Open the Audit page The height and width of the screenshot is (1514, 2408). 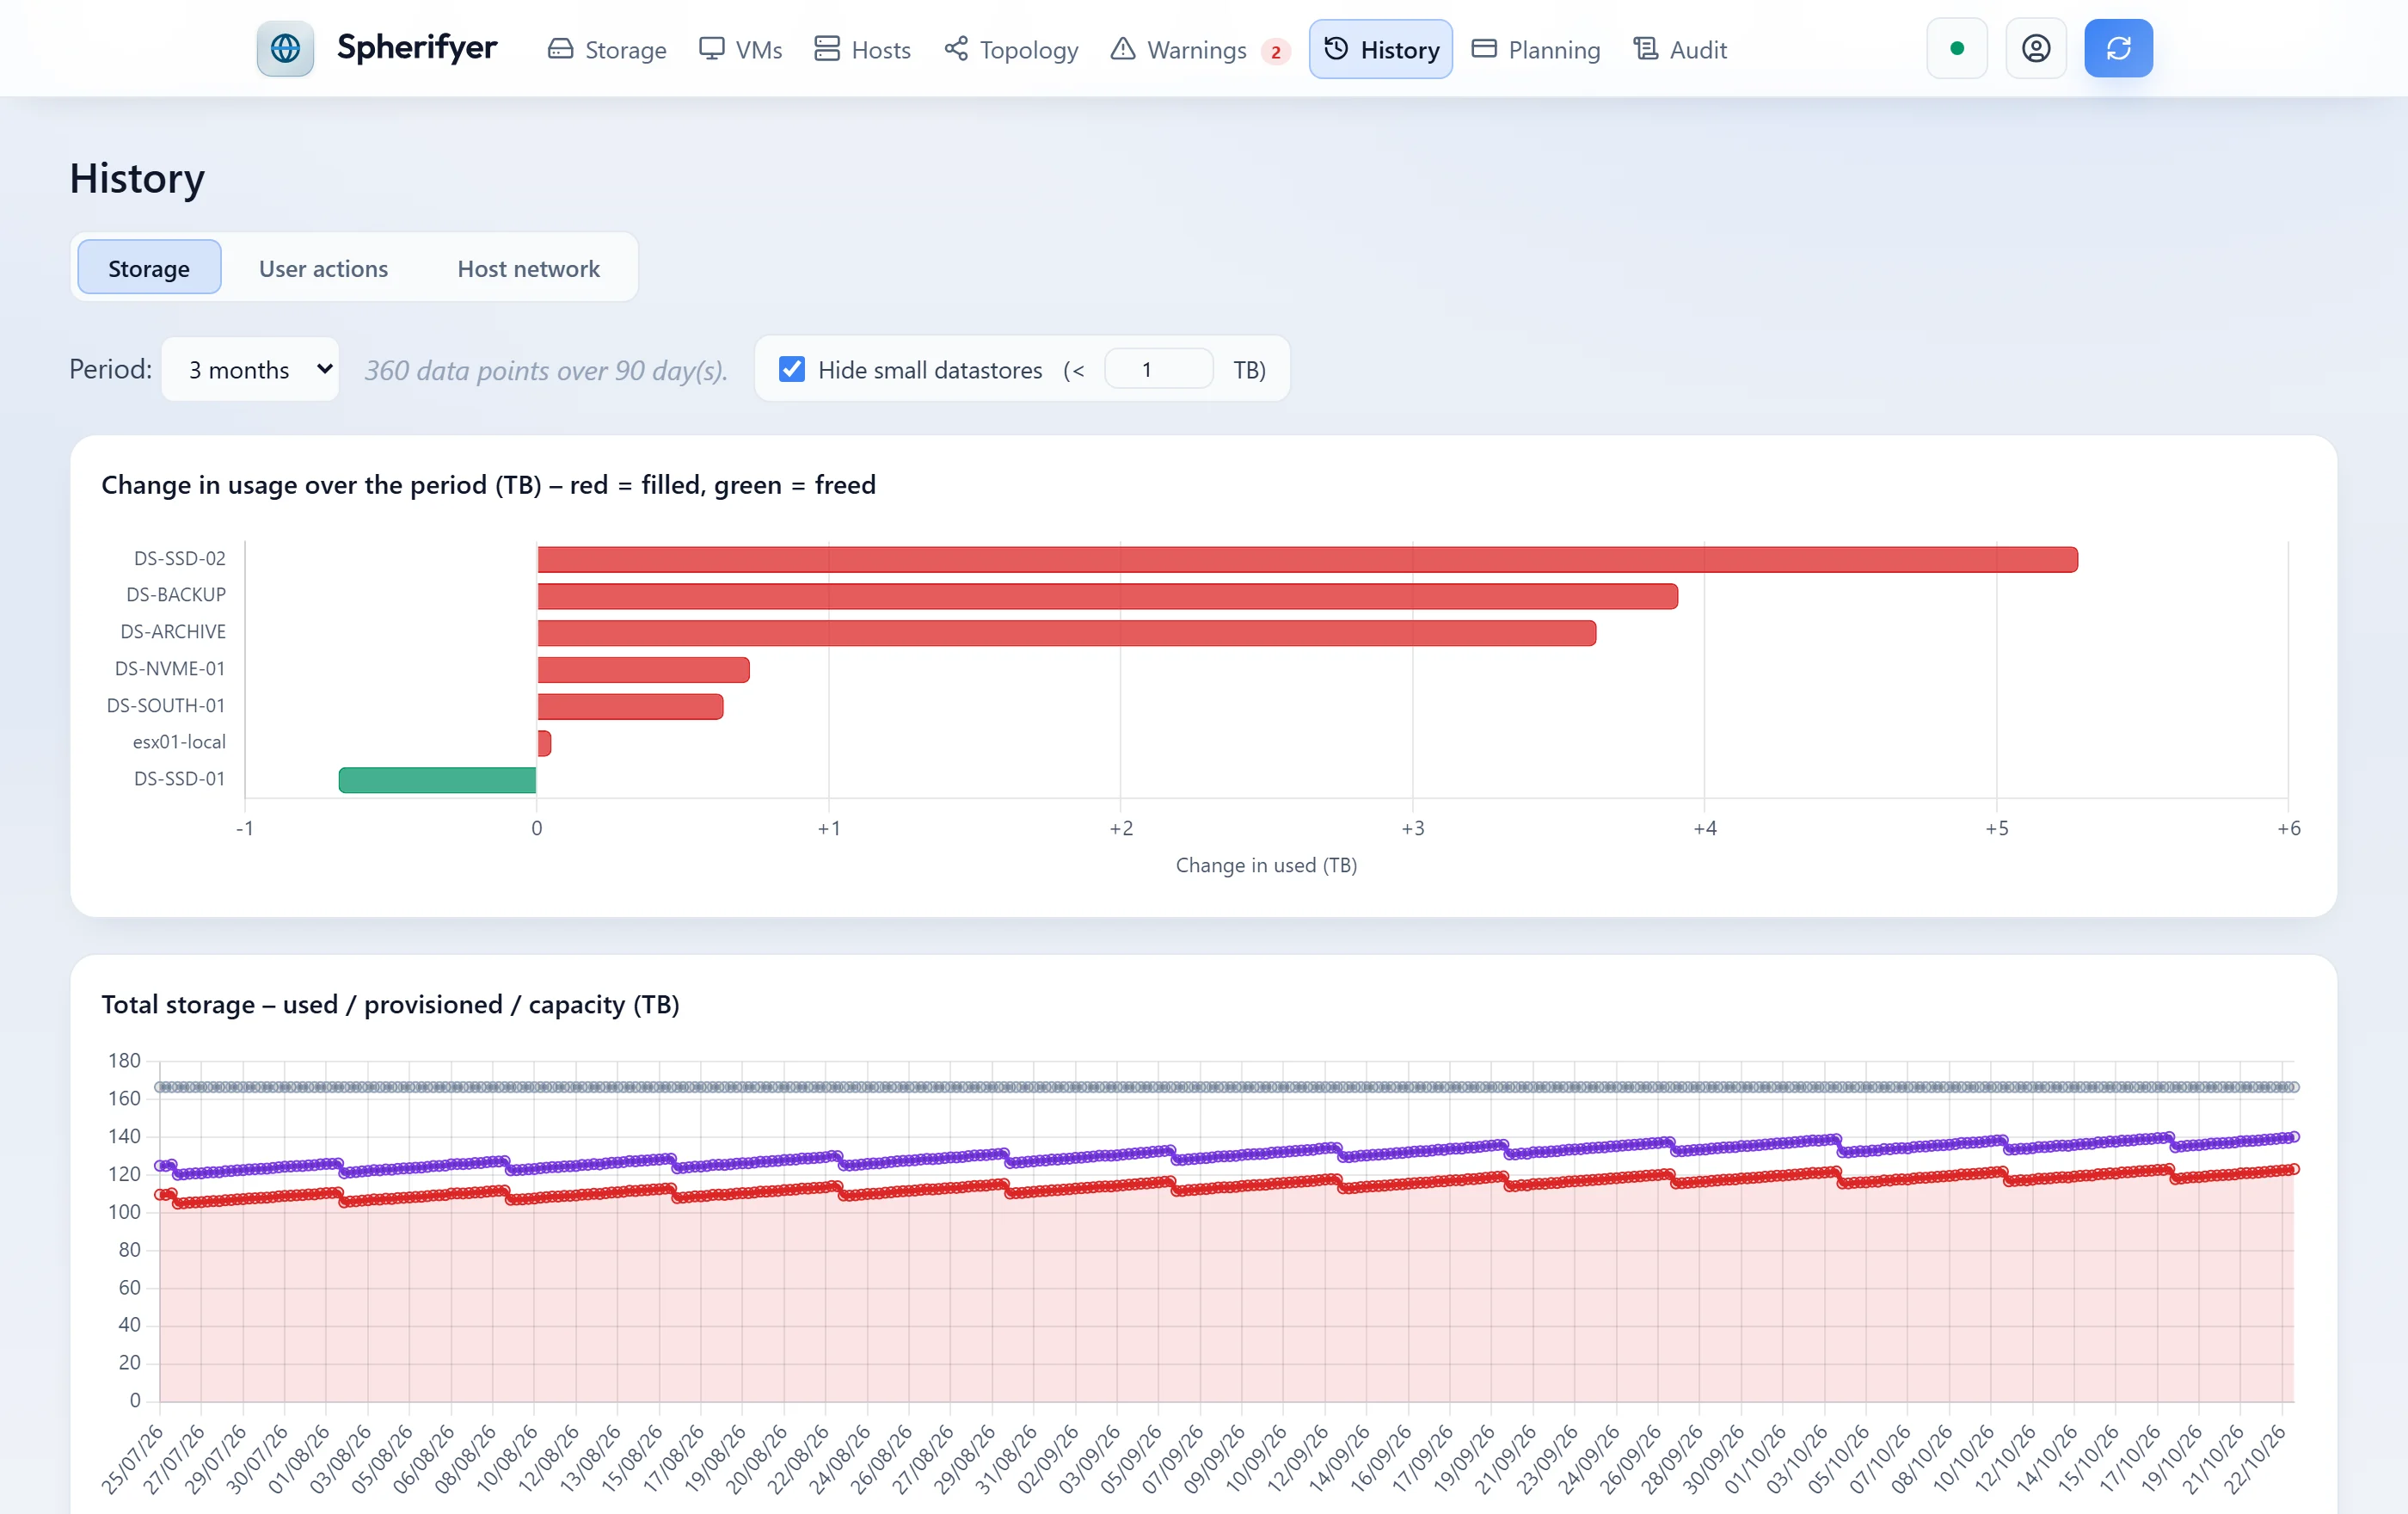[x=1680, y=49]
